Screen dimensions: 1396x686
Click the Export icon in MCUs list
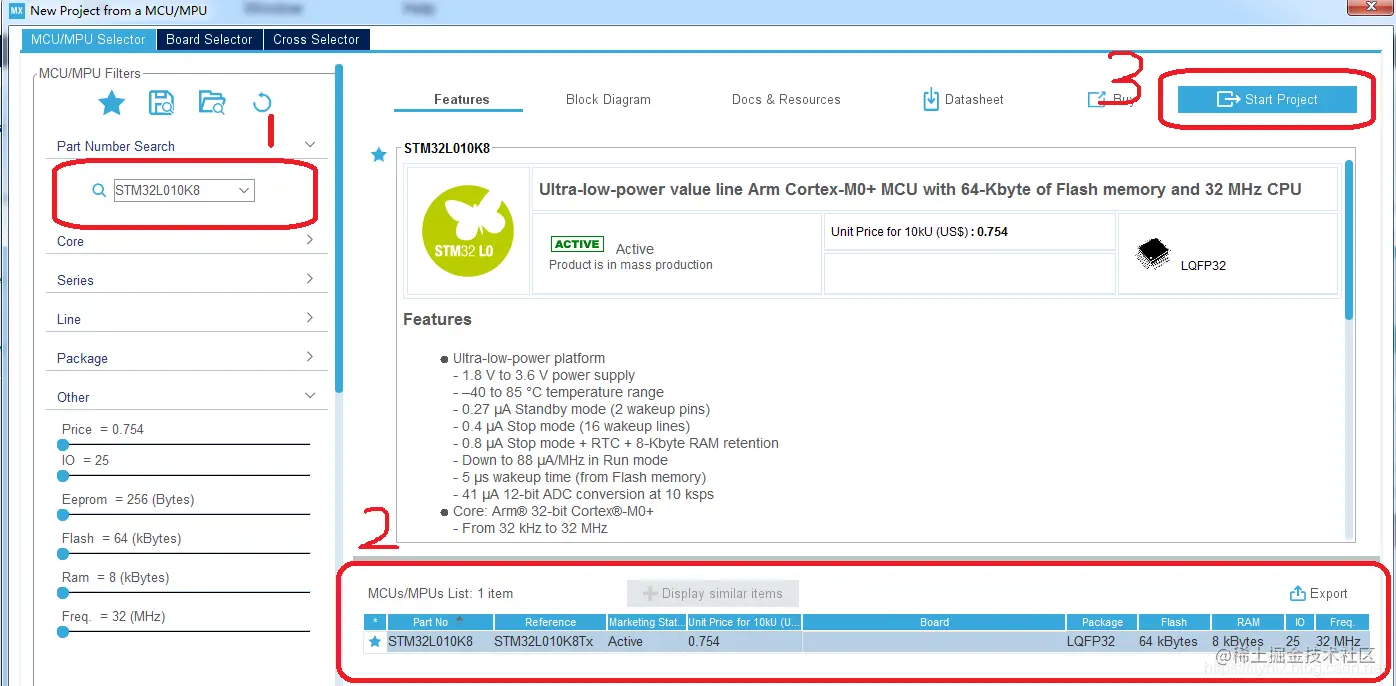coord(1298,593)
